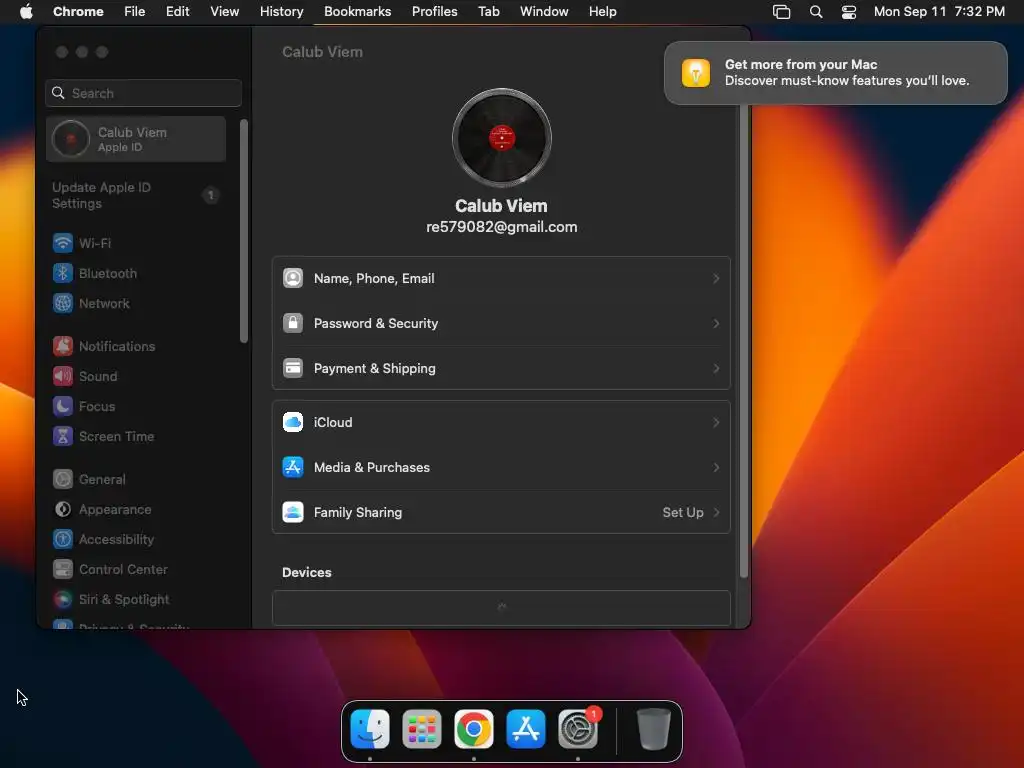Open Siri & Spotlight icon
Viewport: 1024px width, 768px height.
click(x=63, y=600)
